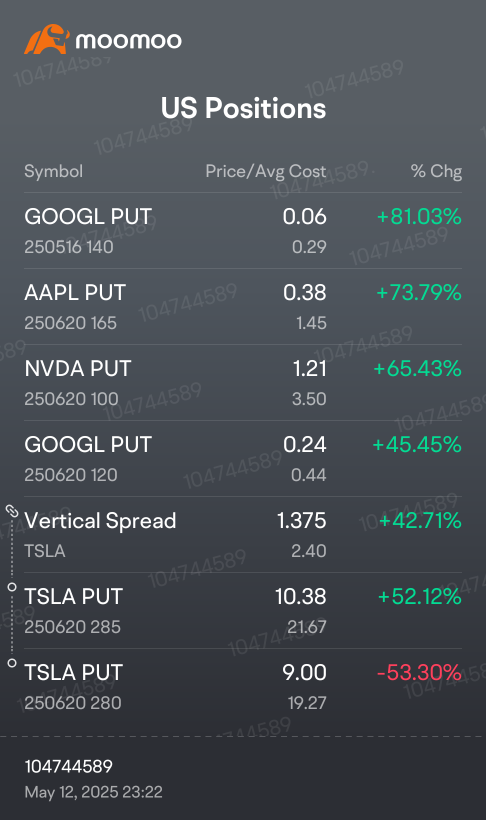
Task: Click the link chain icon beside Vertical Spread
Action: [x=12, y=511]
